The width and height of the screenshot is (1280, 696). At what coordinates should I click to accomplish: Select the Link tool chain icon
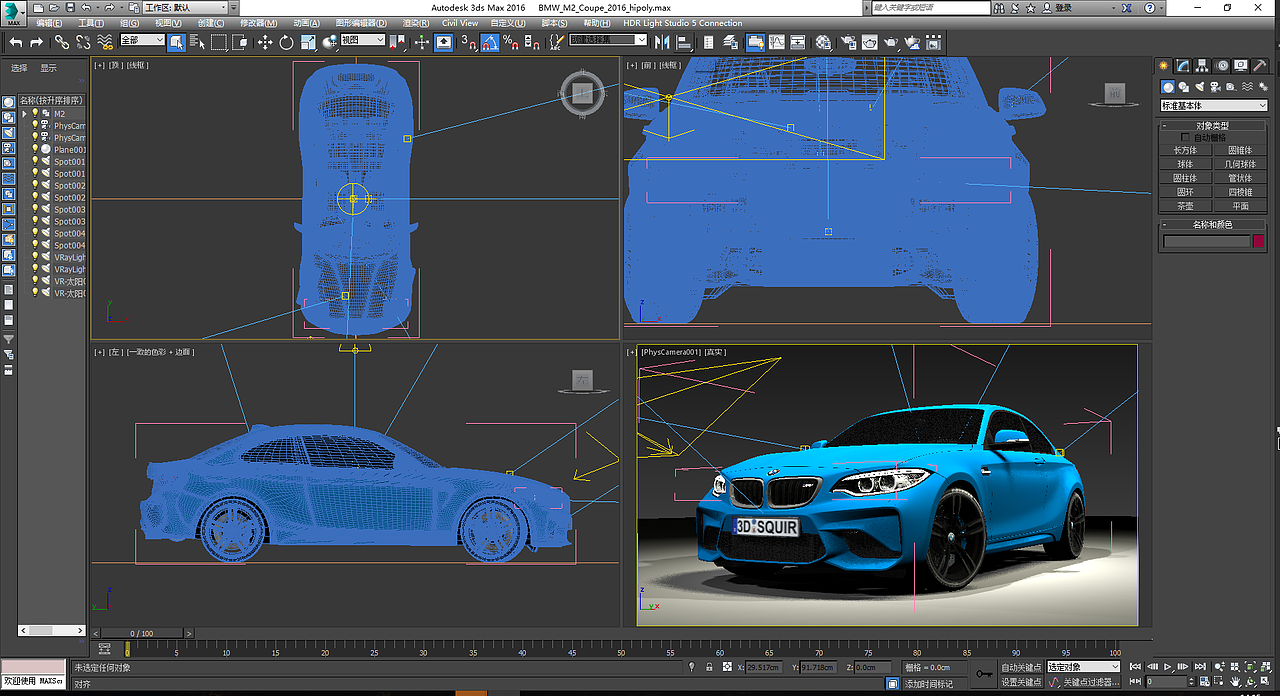tap(62, 42)
